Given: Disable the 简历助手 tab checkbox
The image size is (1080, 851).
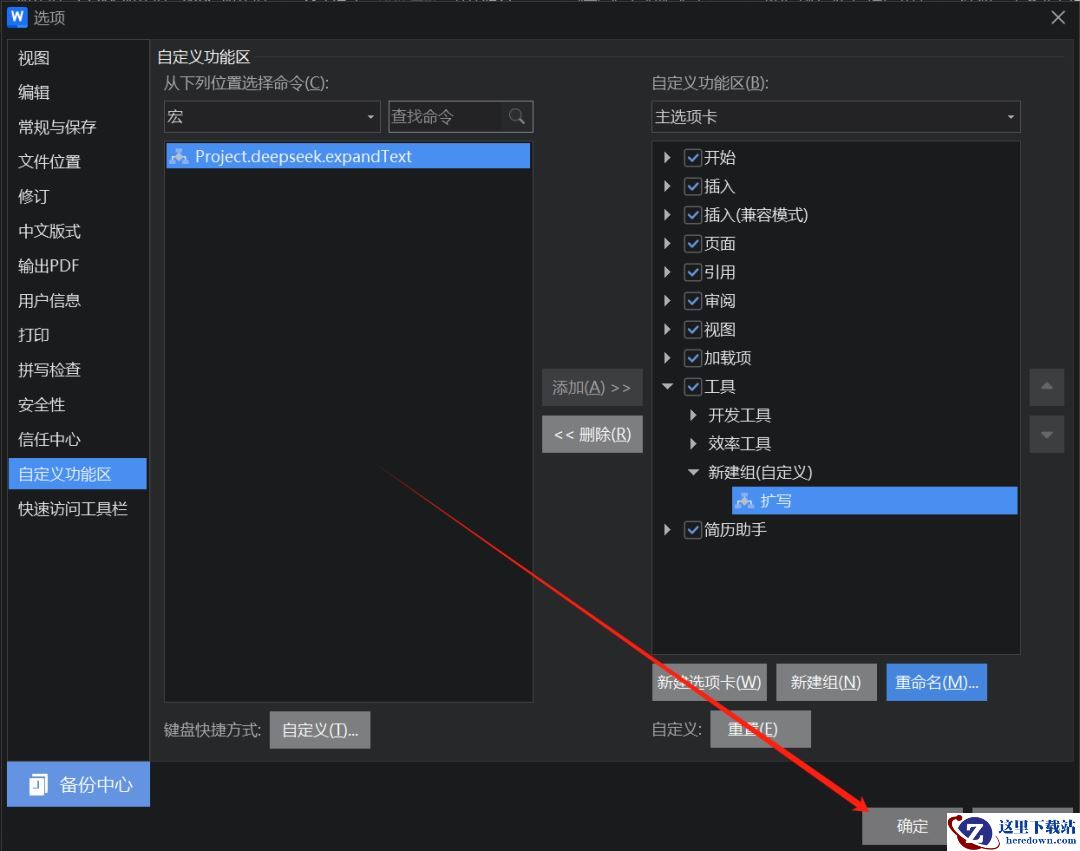Looking at the screenshot, I should [692, 530].
